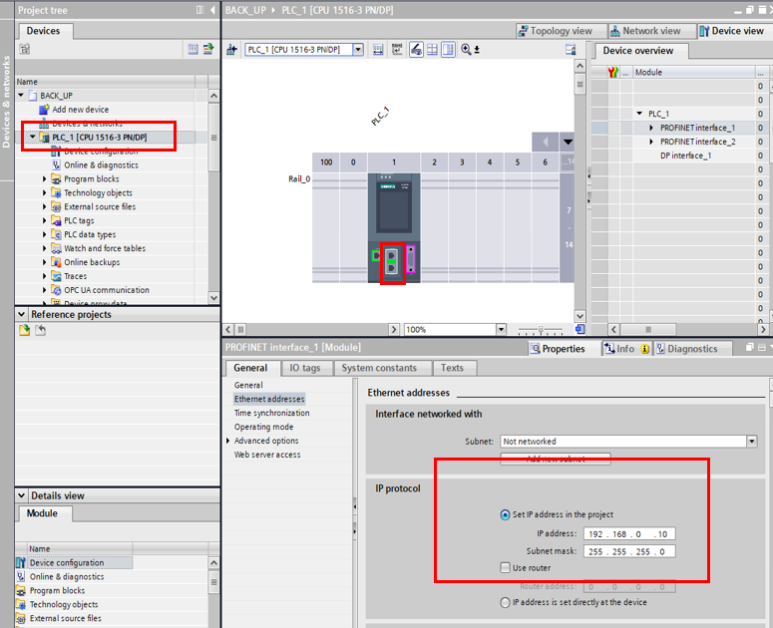Click the show address labels toolbar icon
The image size is (773, 628).
(378, 49)
